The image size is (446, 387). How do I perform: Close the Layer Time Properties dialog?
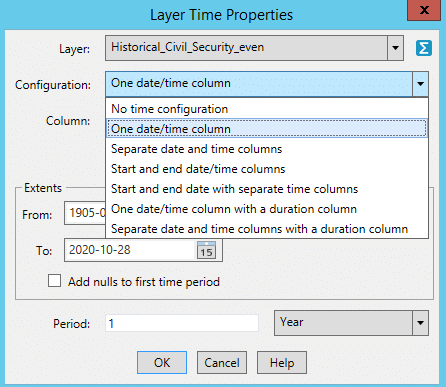pyautogui.click(x=424, y=10)
